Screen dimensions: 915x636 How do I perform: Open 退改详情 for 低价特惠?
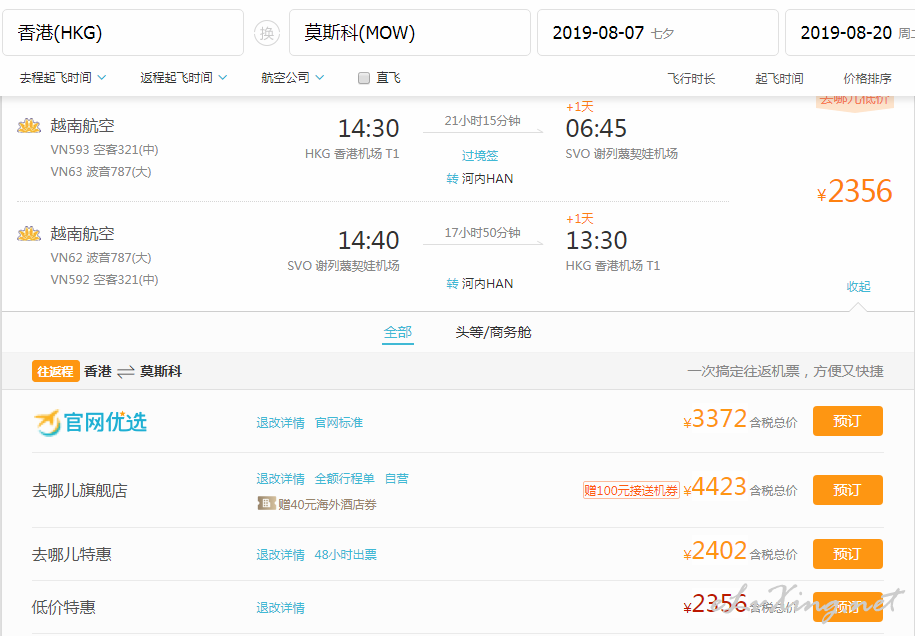point(280,607)
